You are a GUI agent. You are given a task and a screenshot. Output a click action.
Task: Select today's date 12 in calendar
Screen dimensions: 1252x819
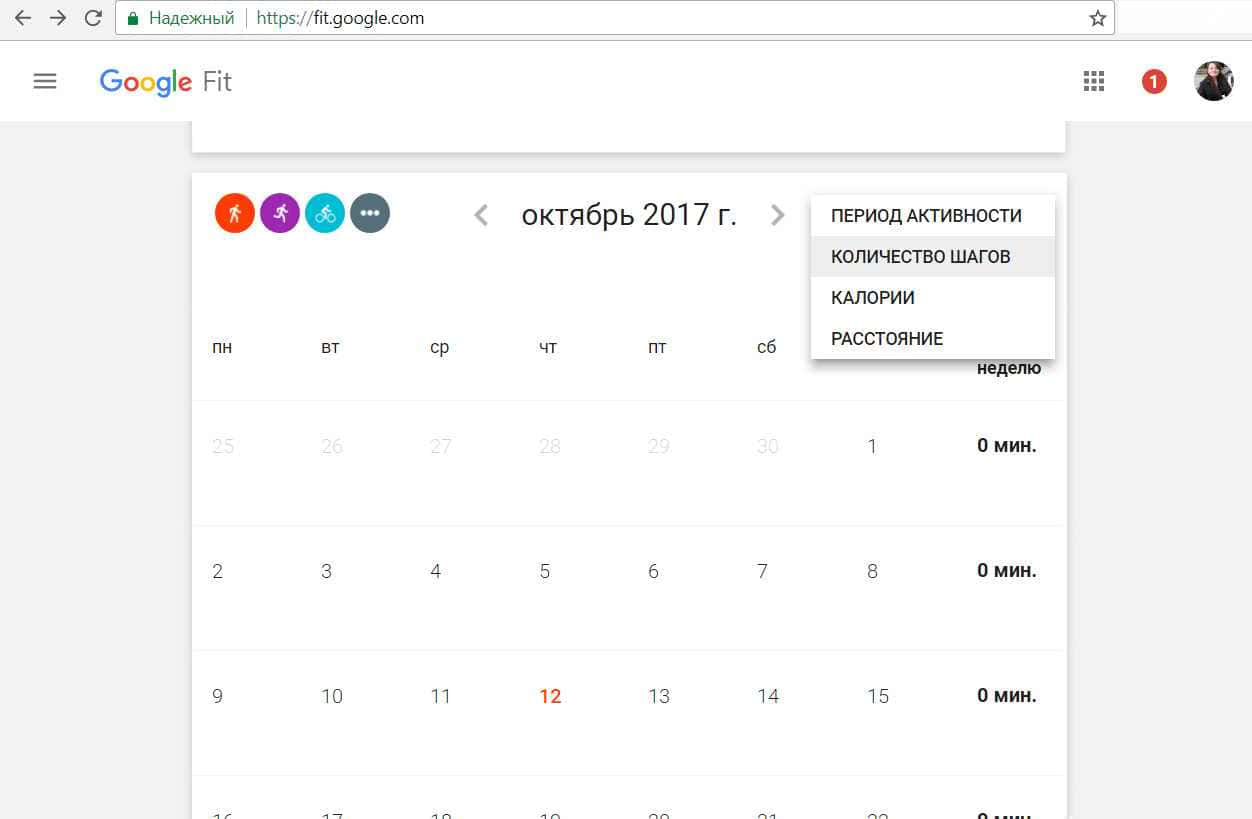550,697
